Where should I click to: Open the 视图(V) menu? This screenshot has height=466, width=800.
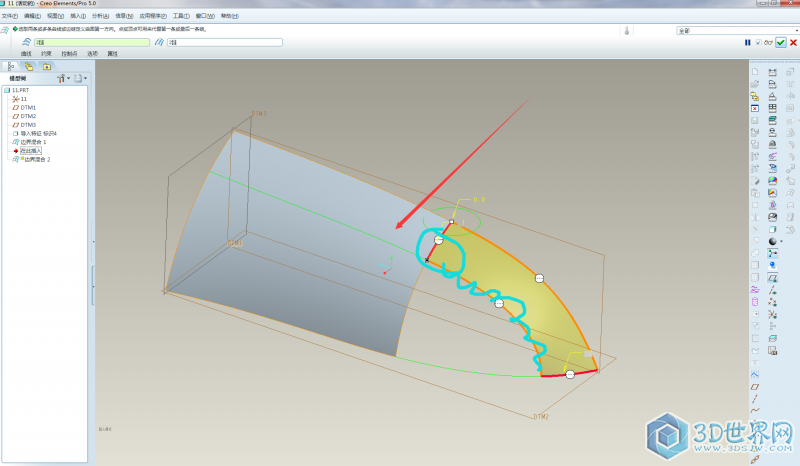coord(55,16)
